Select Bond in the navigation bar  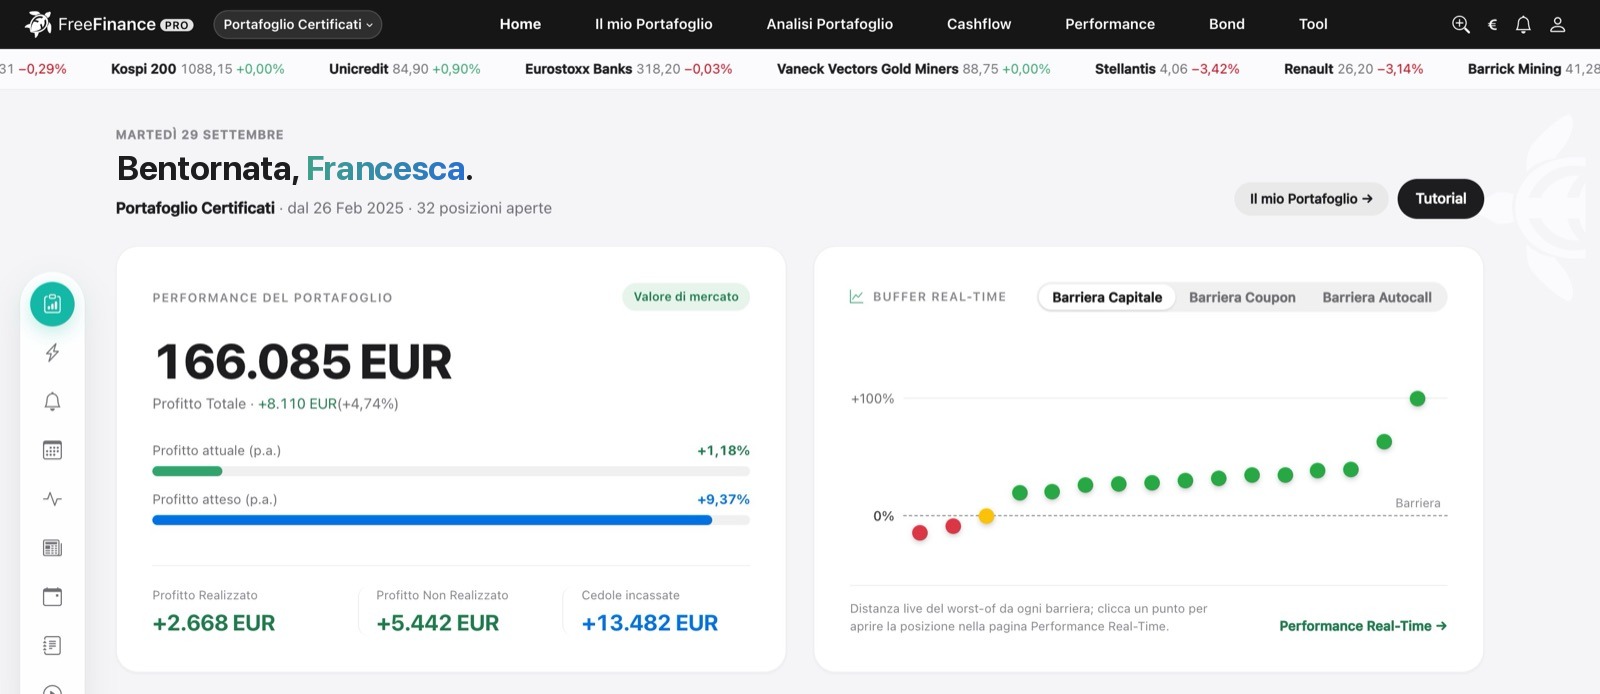(x=1227, y=24)
